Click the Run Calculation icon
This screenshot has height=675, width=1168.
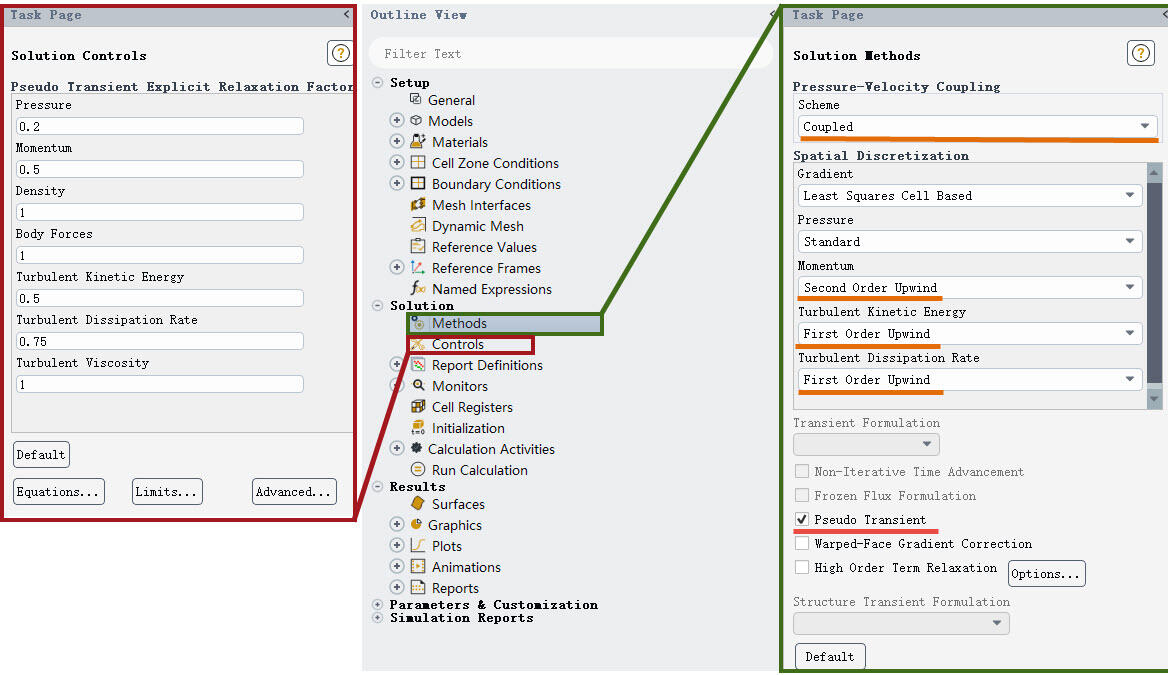coord(418,470)
